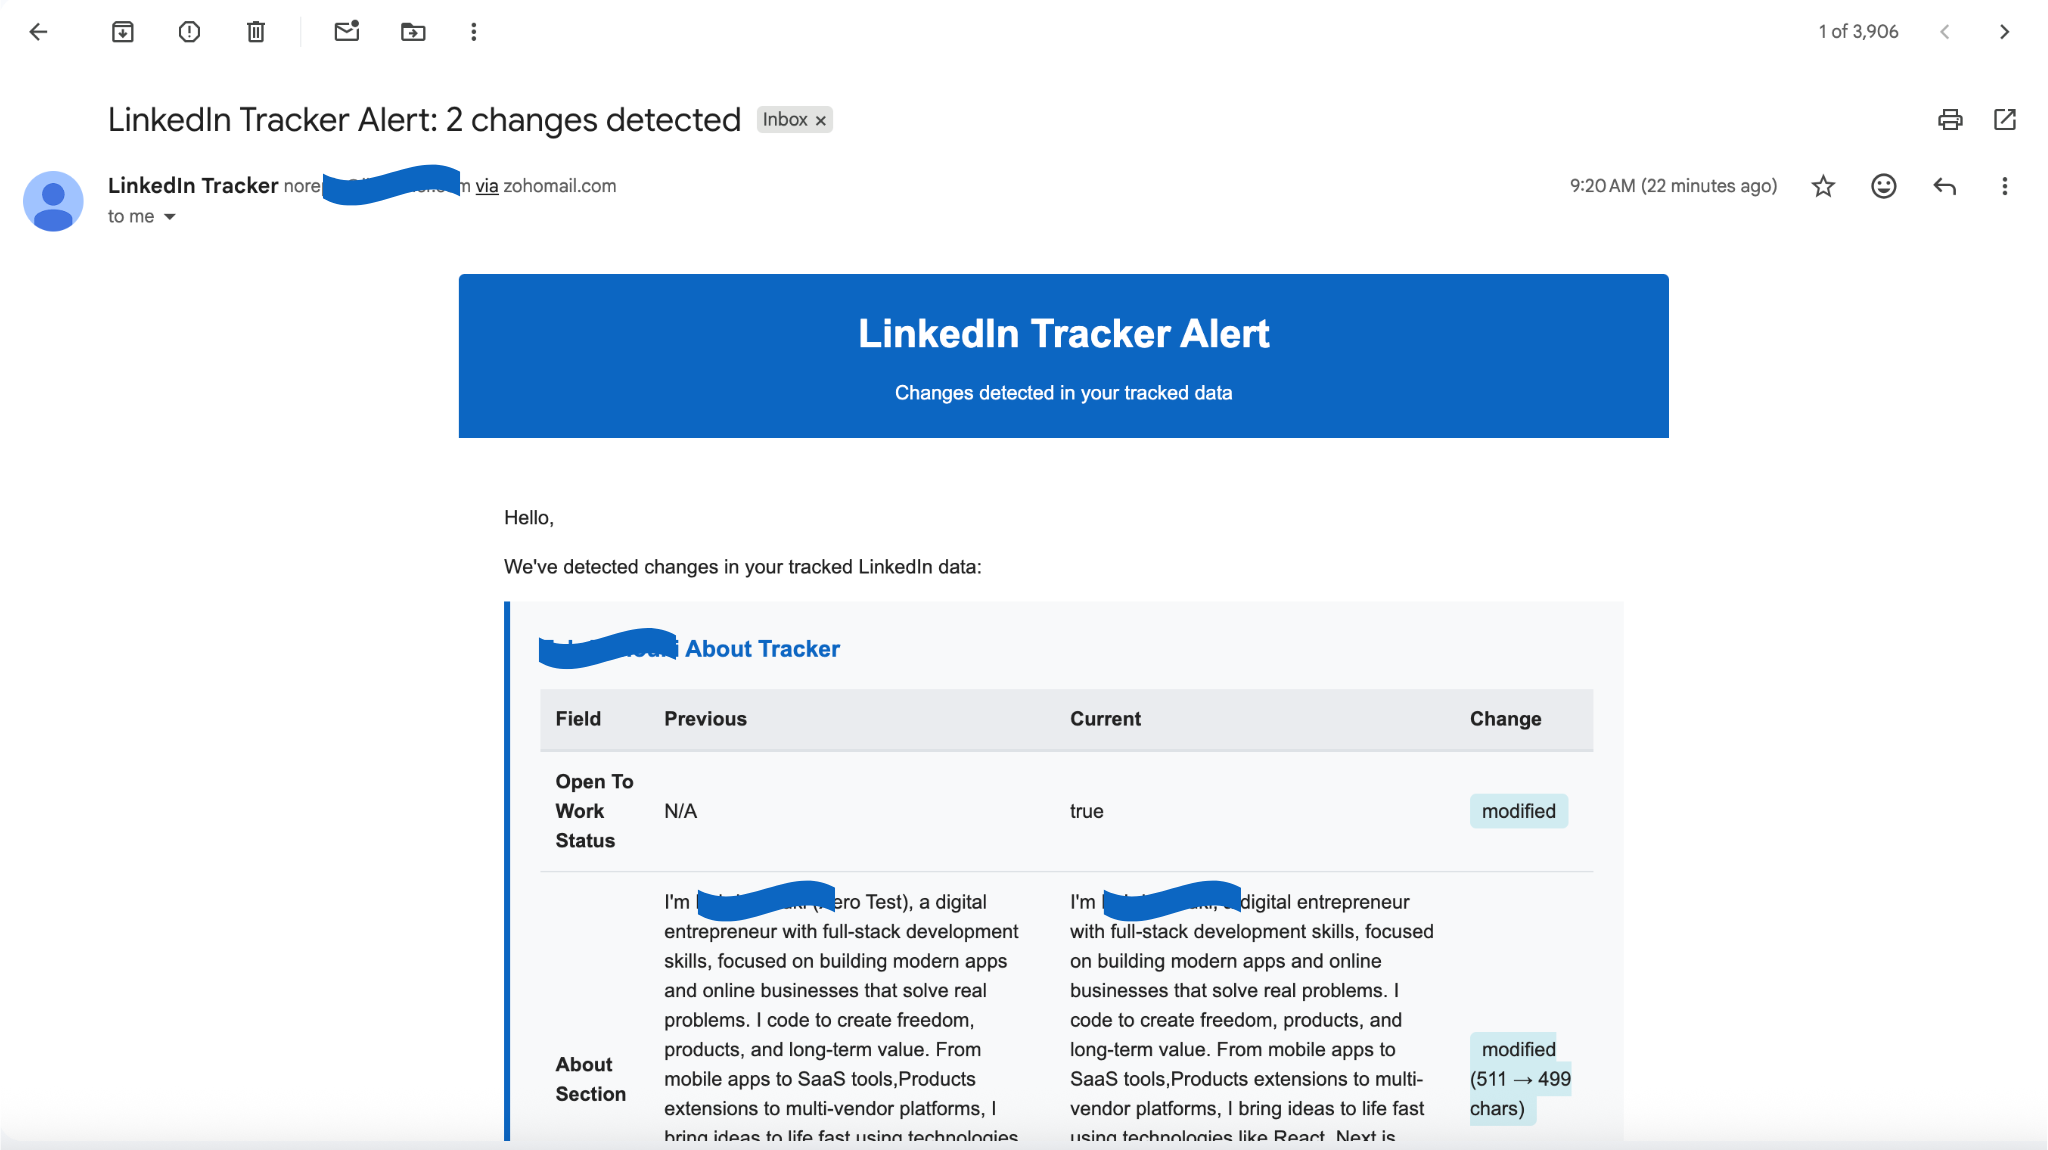This screenshot has width=2048, height=1150.
Task: Click the sender's profile avatar
Action: coord(53,200)
